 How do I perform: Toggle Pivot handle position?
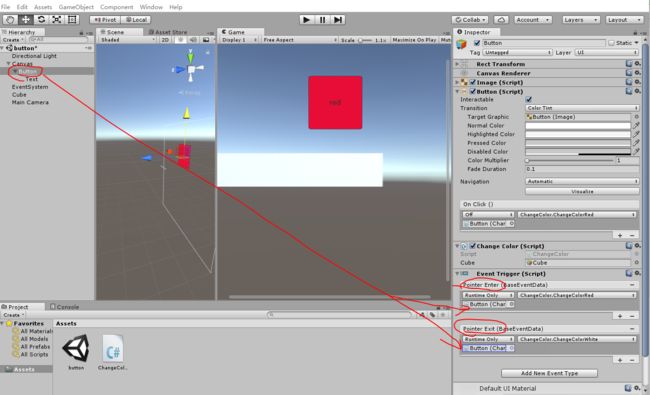[105, 19]
